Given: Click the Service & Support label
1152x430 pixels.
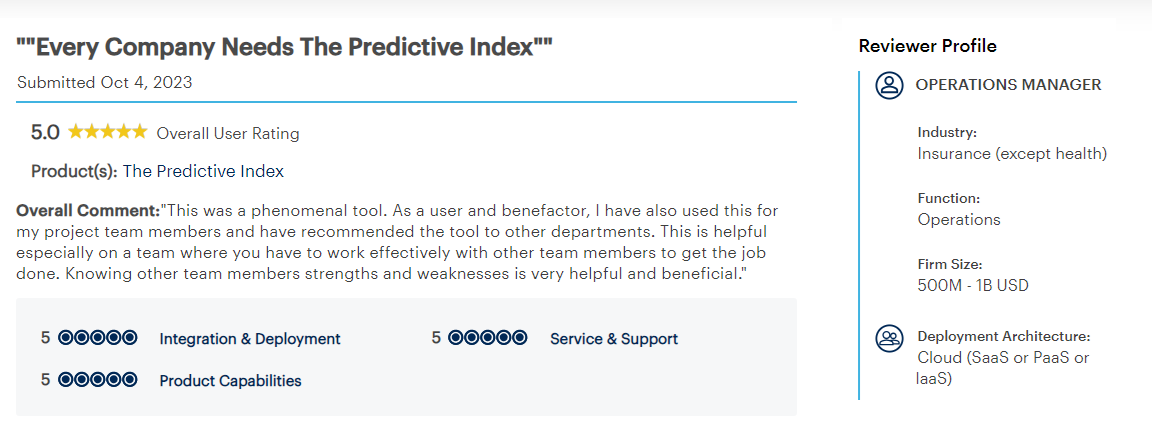Looking at the screenshot, I should click(x=614, y=339).
